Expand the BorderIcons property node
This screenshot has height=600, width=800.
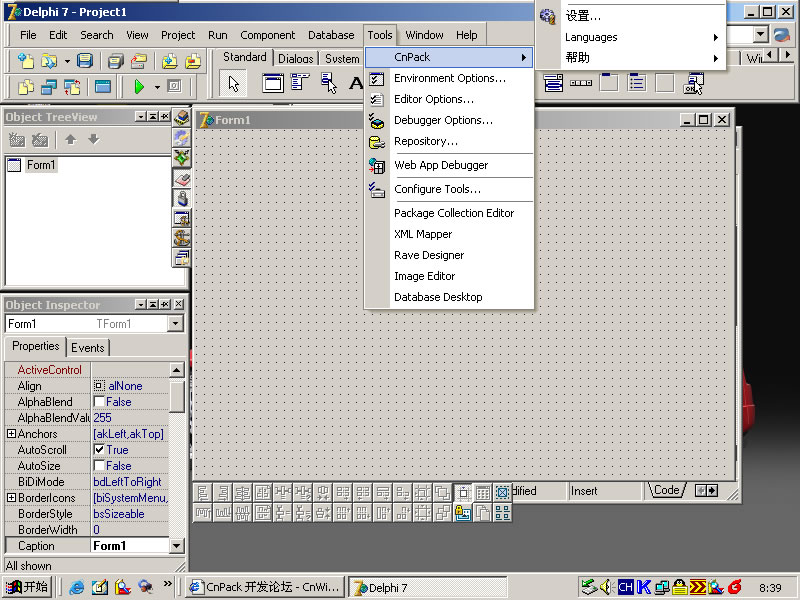11,498
